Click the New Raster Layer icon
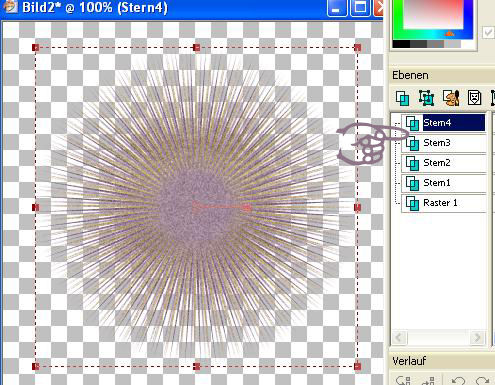 click(x=403, y=98)
